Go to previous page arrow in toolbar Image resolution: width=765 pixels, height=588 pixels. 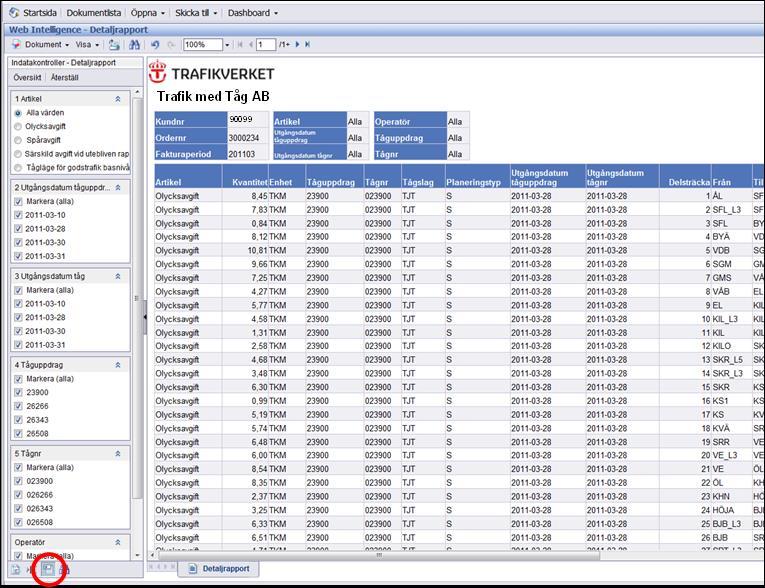[x=251, y=44]
